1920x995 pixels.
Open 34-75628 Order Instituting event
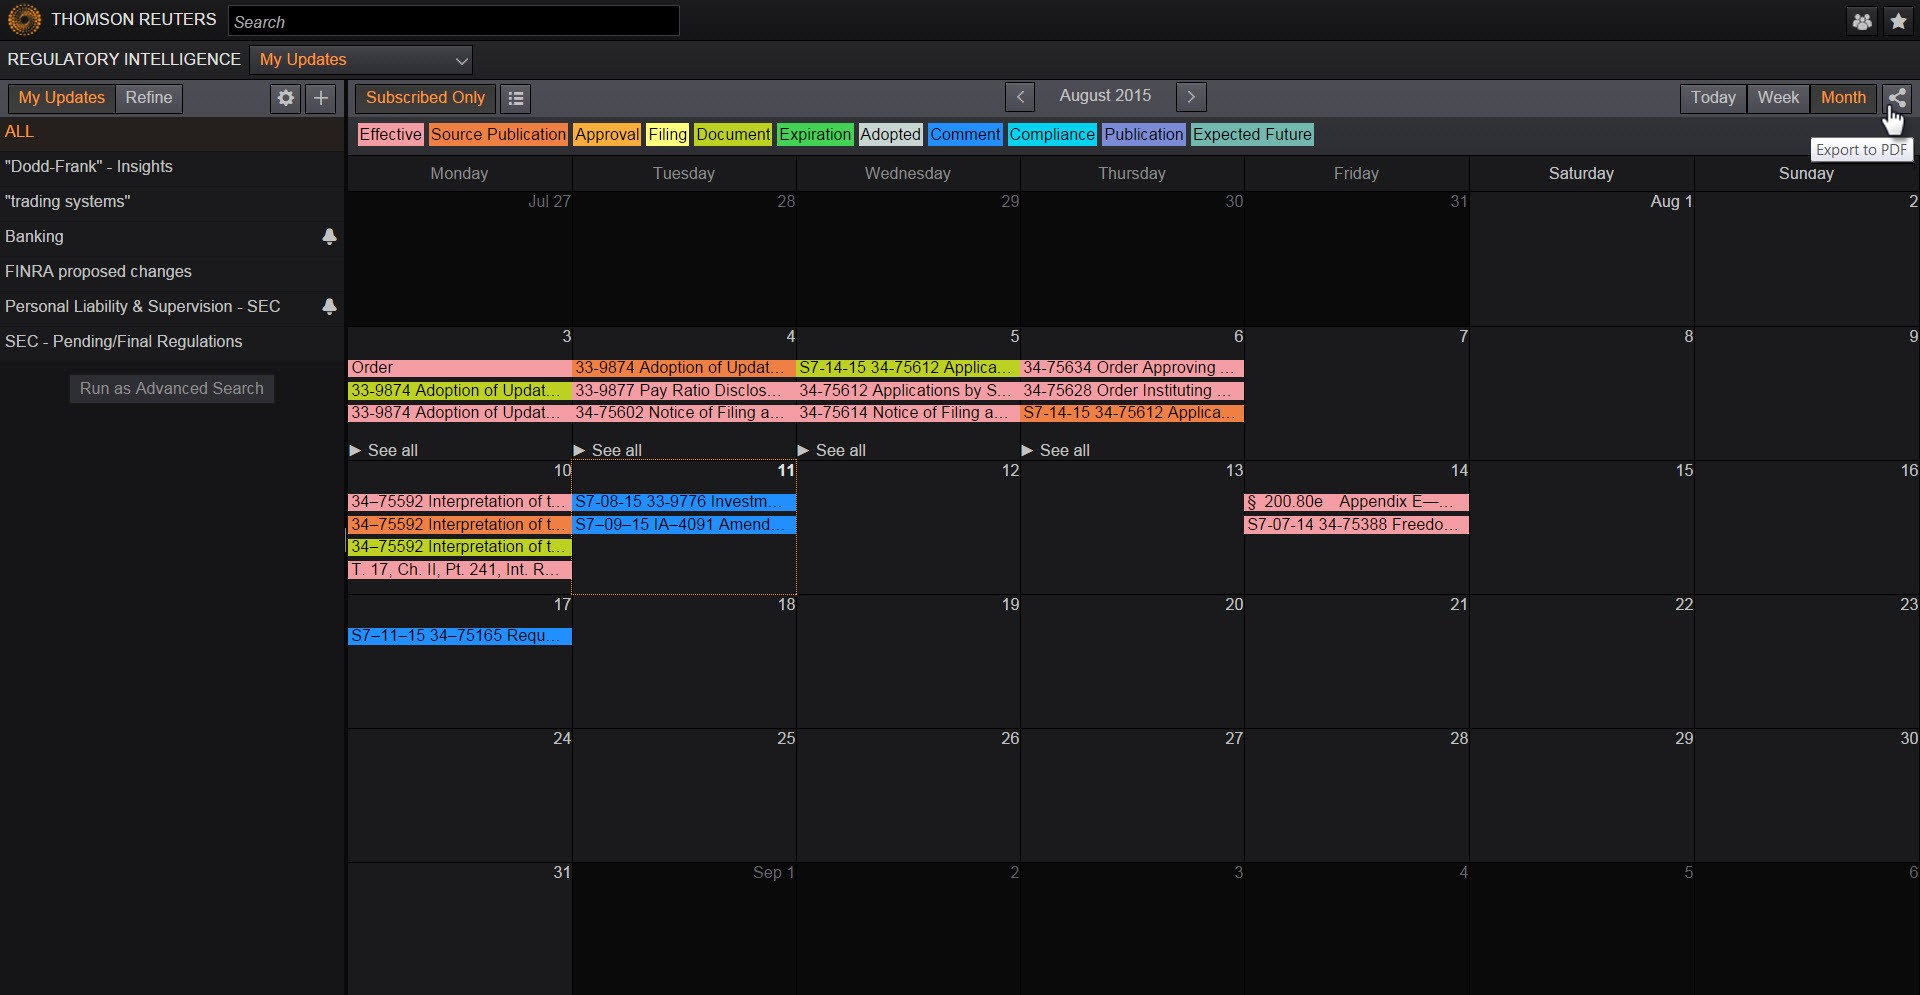1132,391
